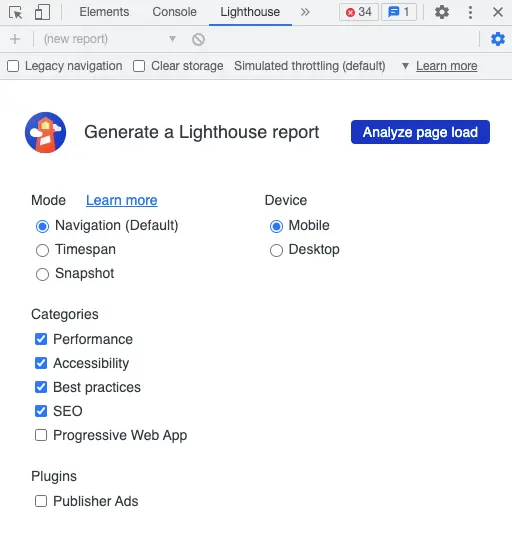Switch to the Console tab
The width and height of the screenshot is (512, 538).
coord(174,12)
